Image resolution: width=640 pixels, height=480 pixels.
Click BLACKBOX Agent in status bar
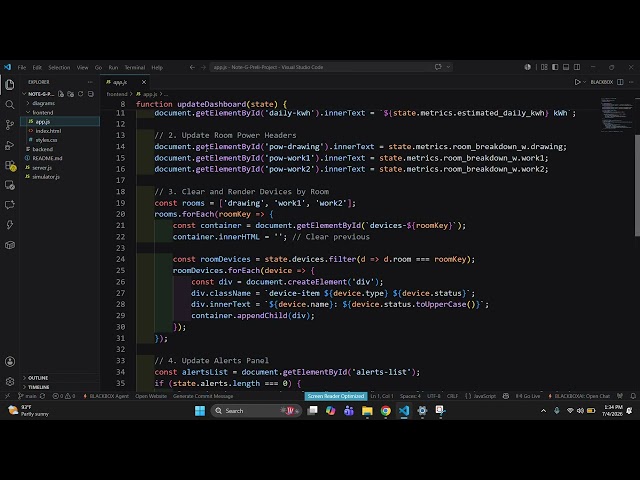106,396
